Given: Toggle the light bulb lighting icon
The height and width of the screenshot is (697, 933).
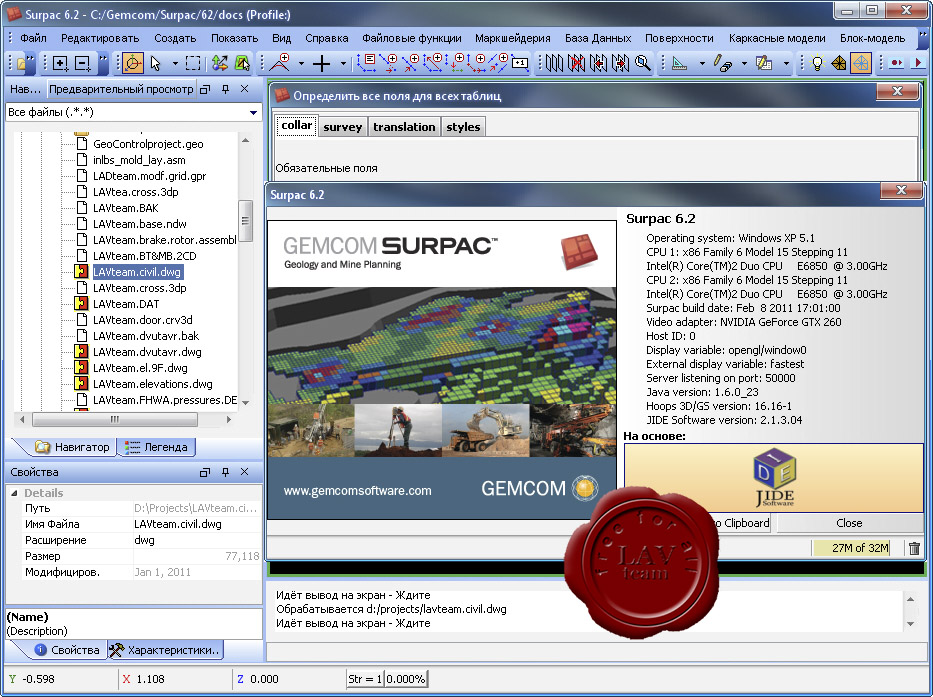Looking at the screenshot, I should (x=817, y=63).
